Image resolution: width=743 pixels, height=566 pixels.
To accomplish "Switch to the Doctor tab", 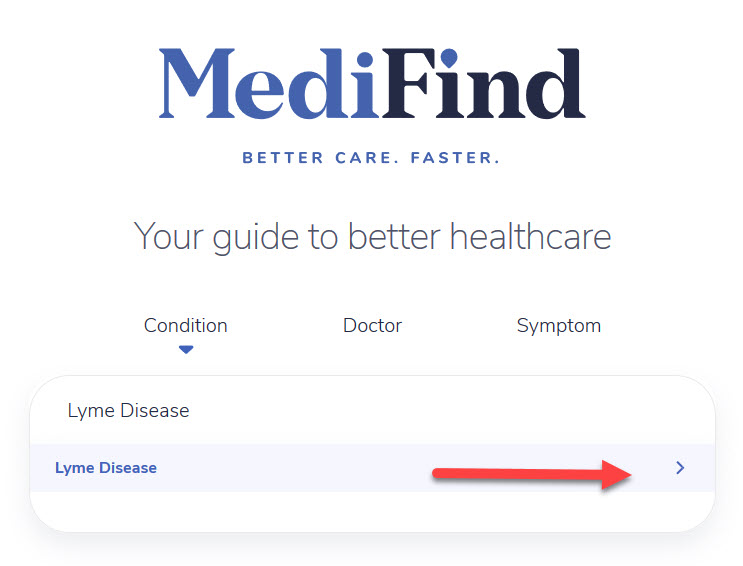I will point(372,326).
